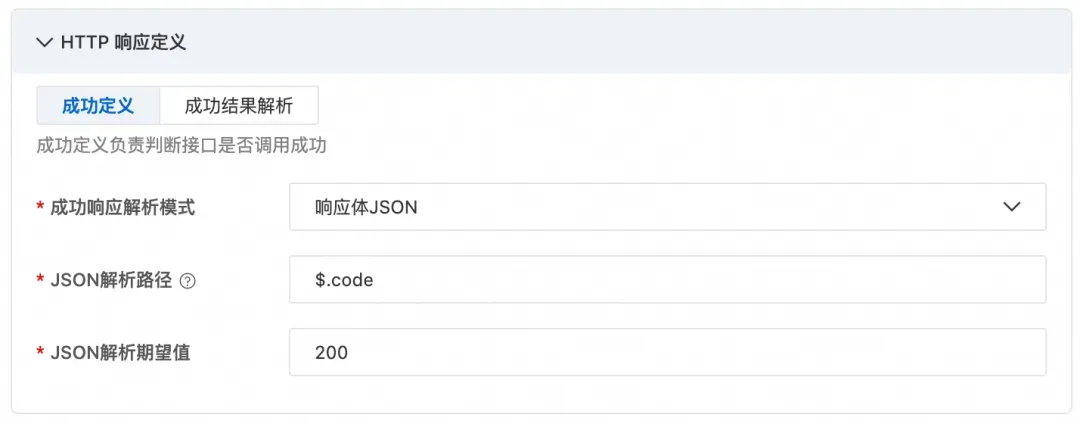
Task: Open the 成功结果解析 tab
Action: pyautogui.click(x=239, y=105)
